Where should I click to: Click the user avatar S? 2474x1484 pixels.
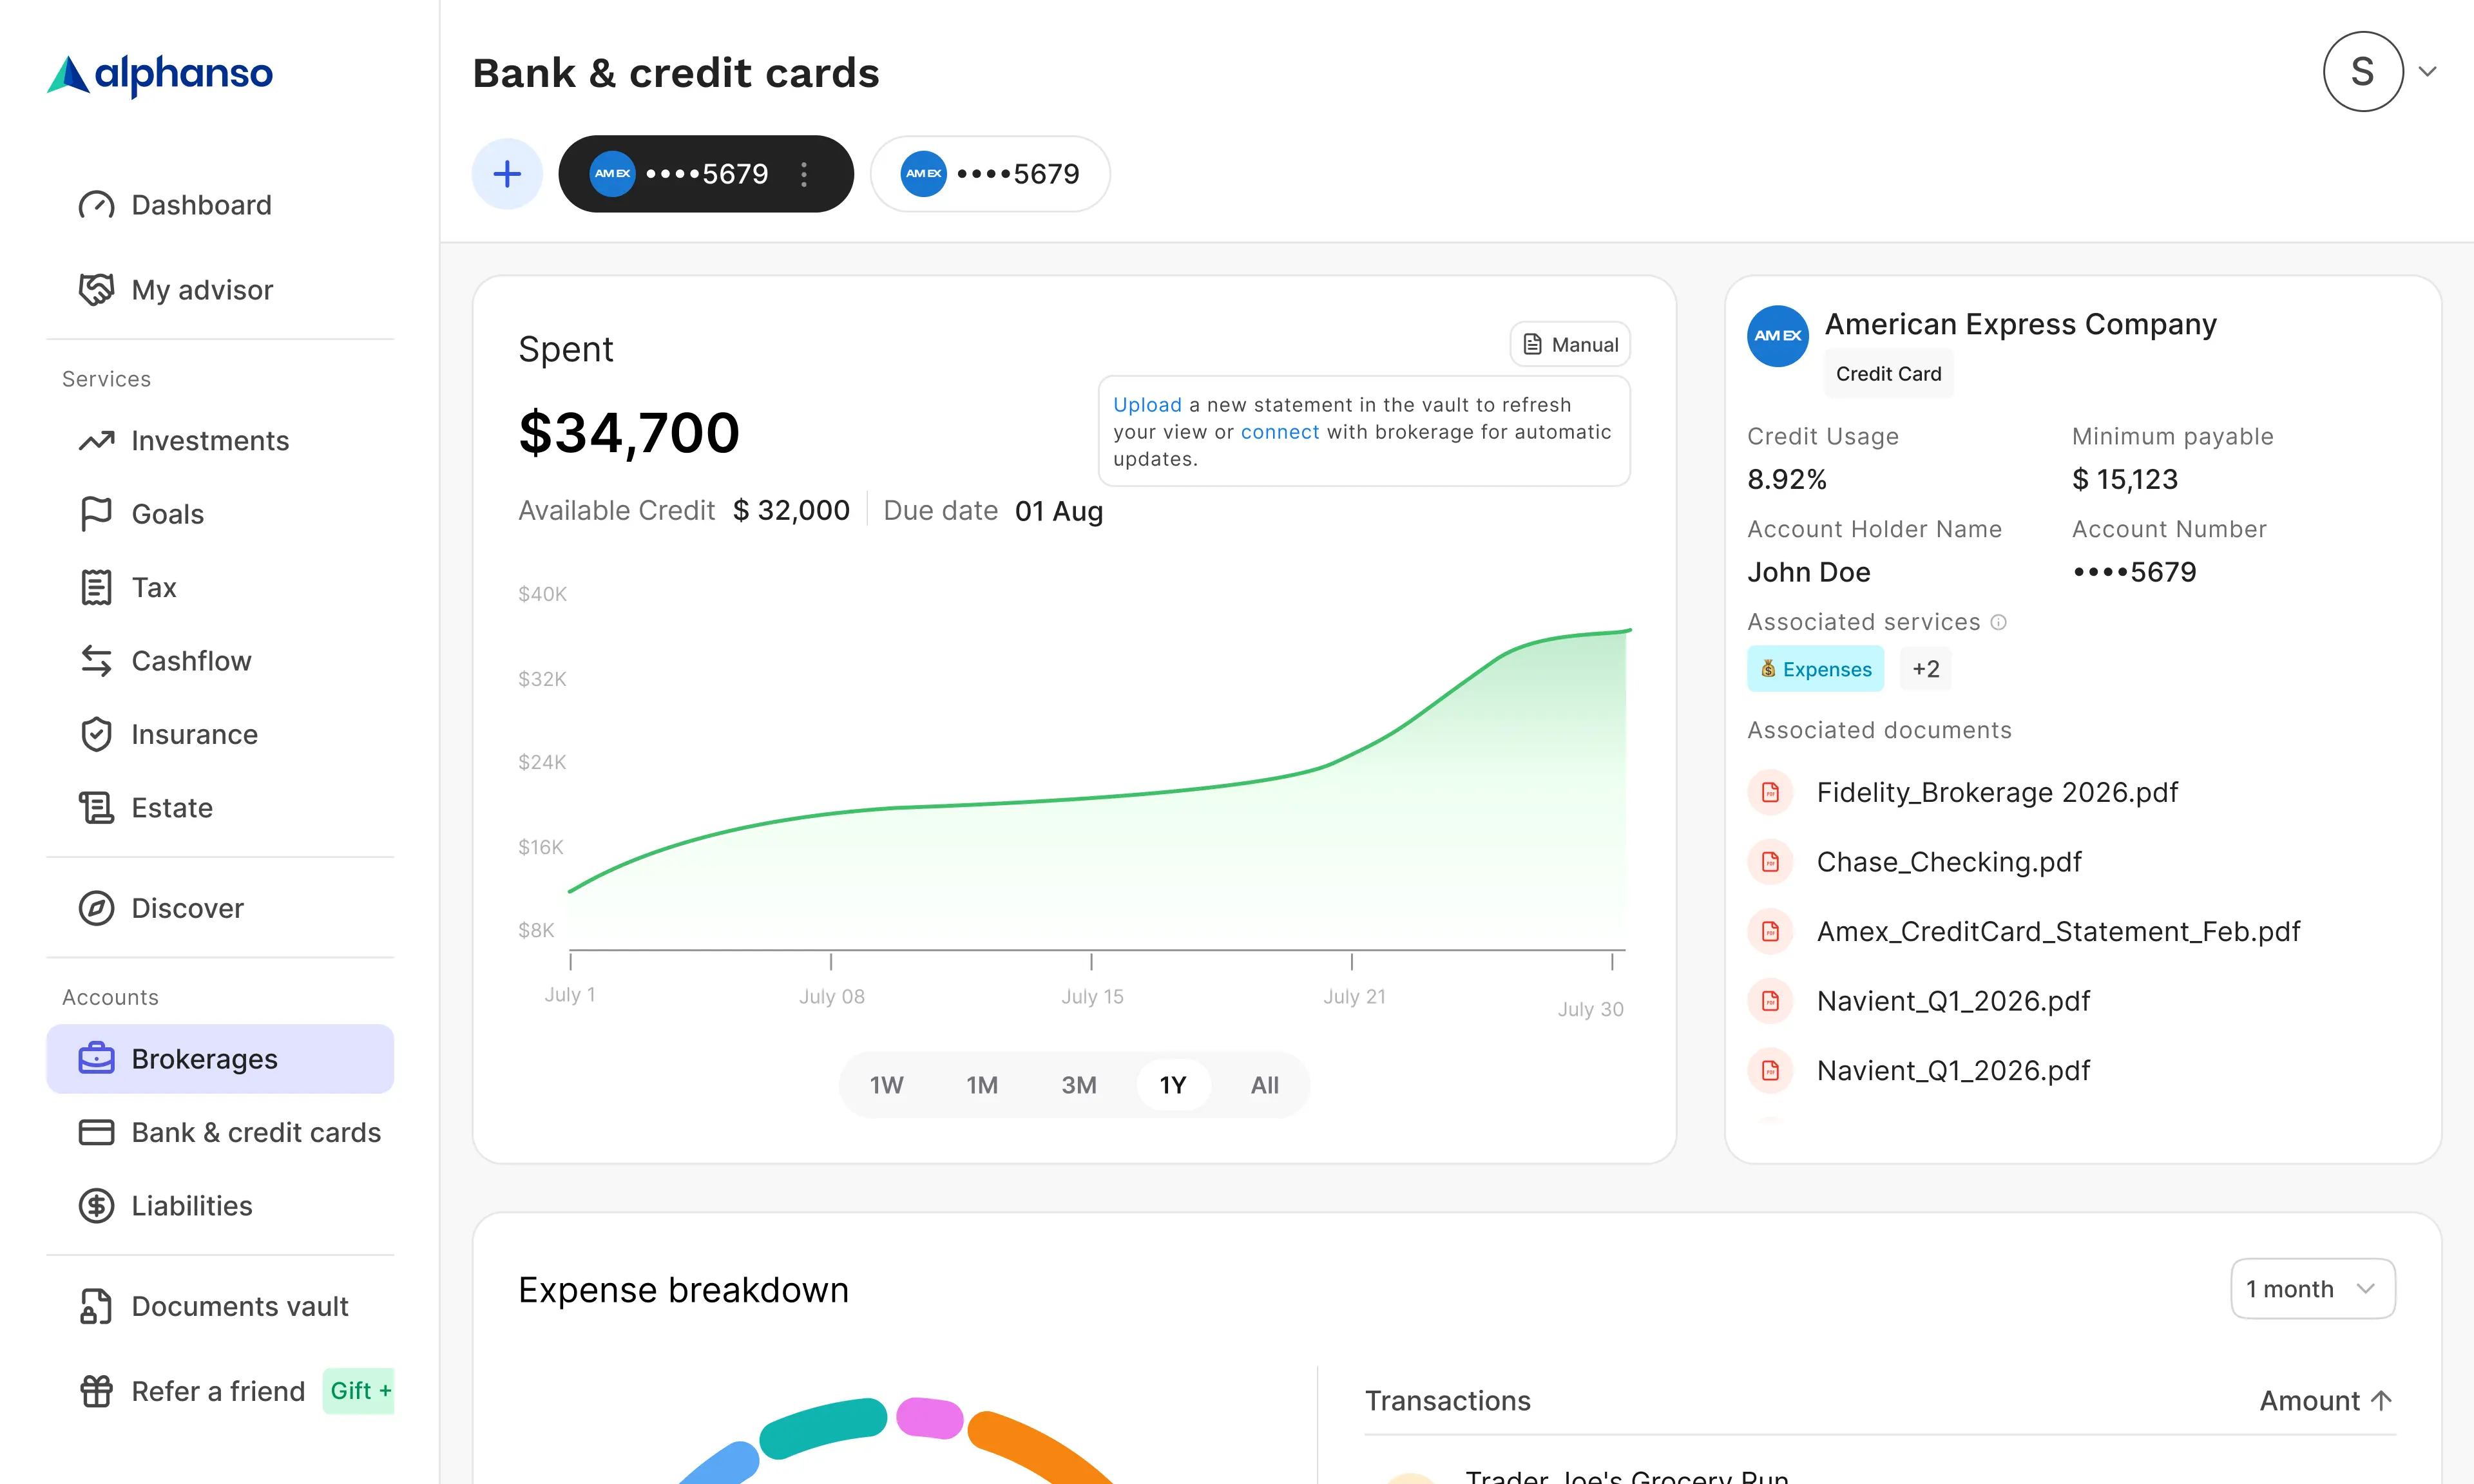pyautogui.click(x=2363, y=72)
